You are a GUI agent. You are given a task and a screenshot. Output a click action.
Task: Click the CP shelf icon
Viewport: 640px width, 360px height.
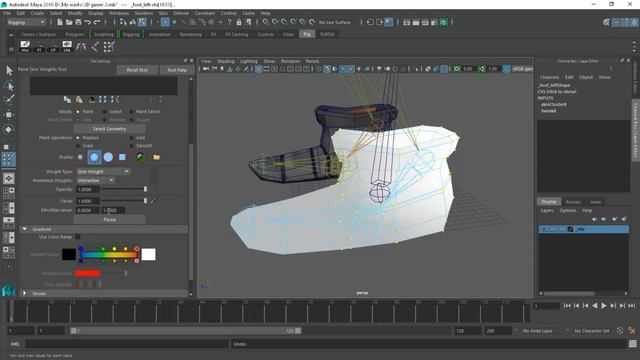[53, 47]
